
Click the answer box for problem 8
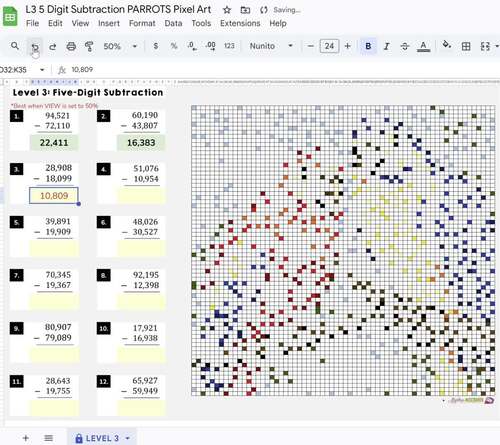[x=141, y=302]
